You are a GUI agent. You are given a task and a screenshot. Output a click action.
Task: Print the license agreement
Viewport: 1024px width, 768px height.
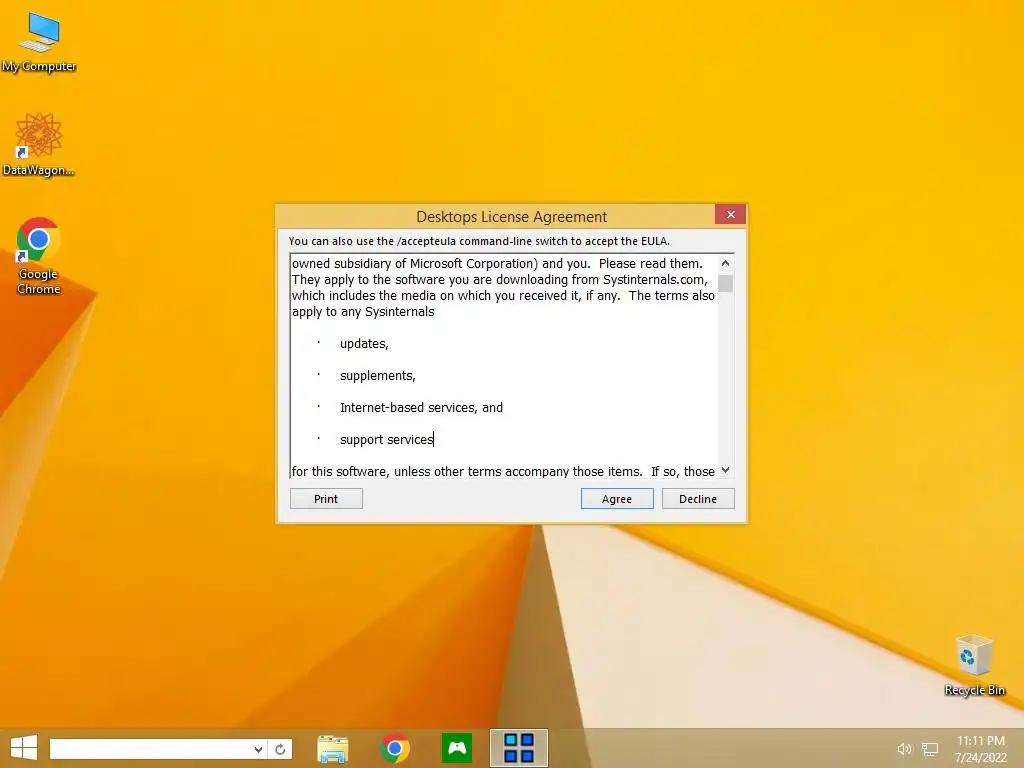click(326, 499)
